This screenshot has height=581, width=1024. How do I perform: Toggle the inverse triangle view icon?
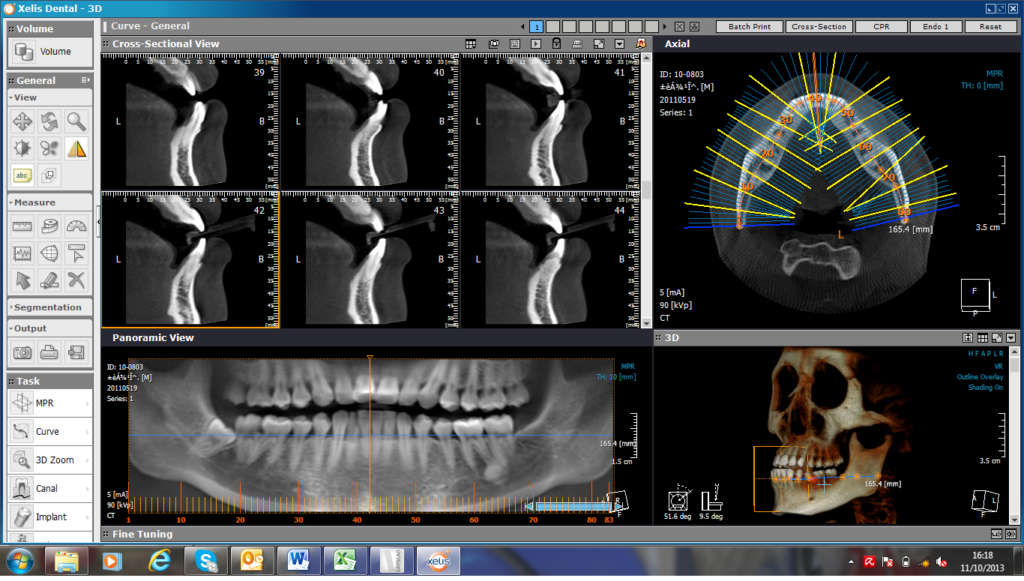click(x=76, y=148)
